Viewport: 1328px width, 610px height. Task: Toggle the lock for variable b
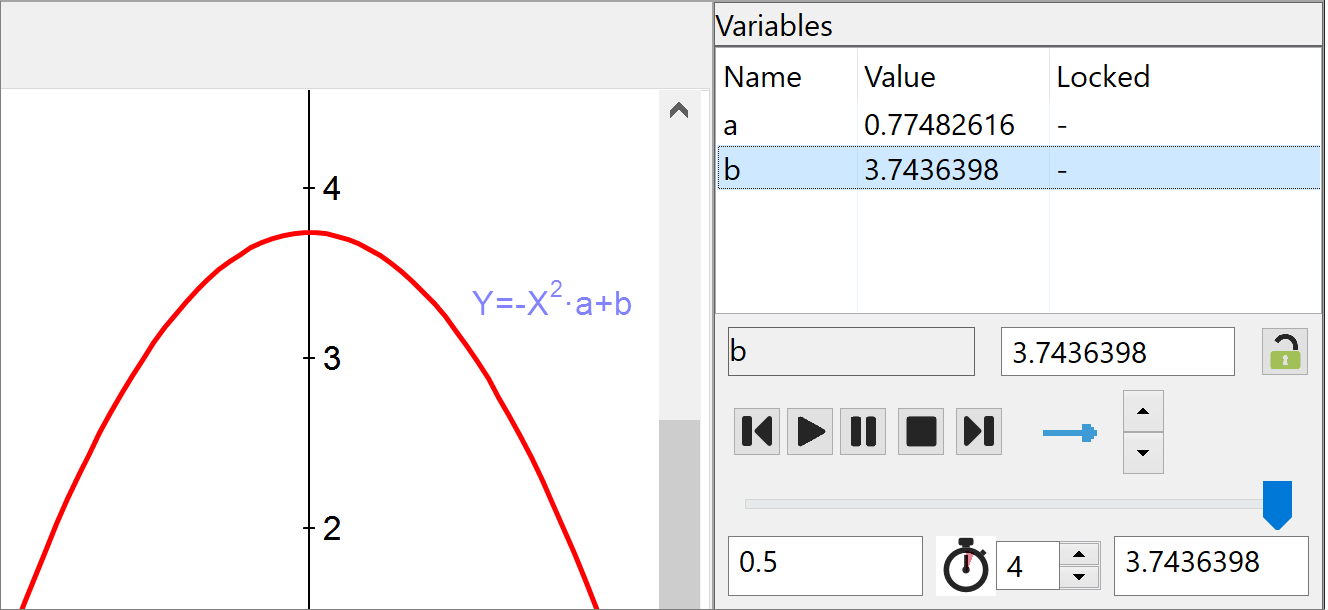coord(1284,351)
